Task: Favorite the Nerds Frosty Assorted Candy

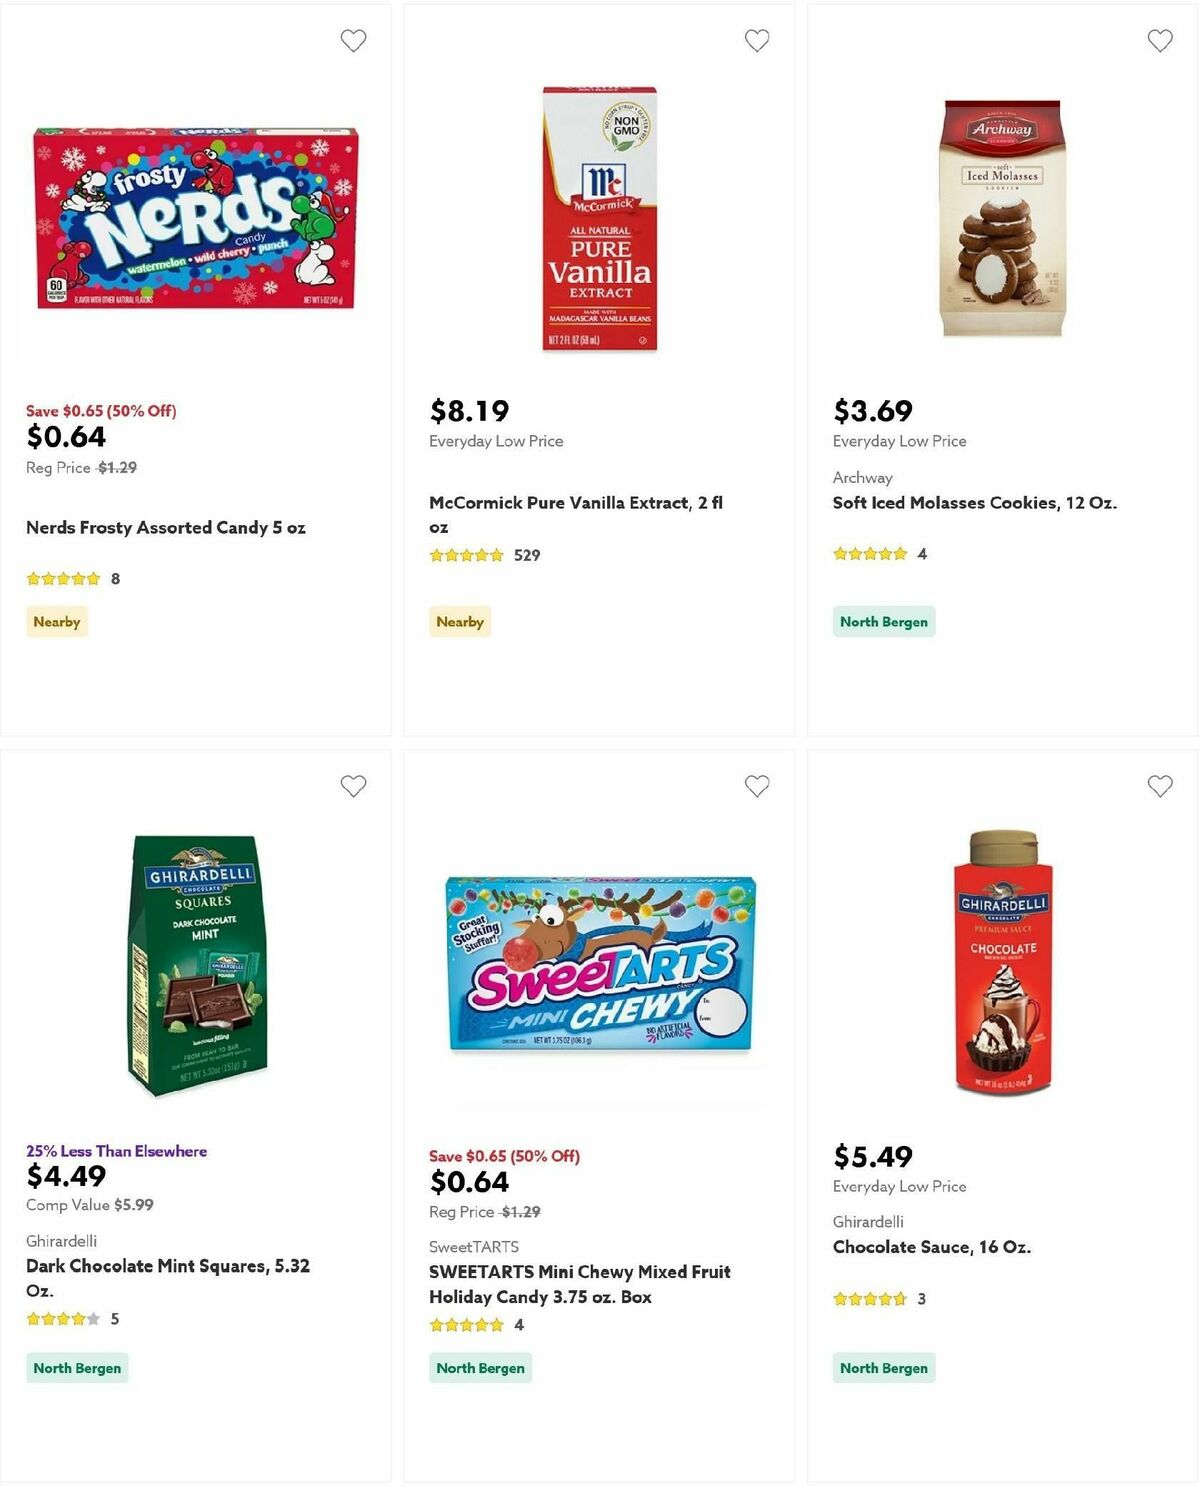Action: [353, 40]
